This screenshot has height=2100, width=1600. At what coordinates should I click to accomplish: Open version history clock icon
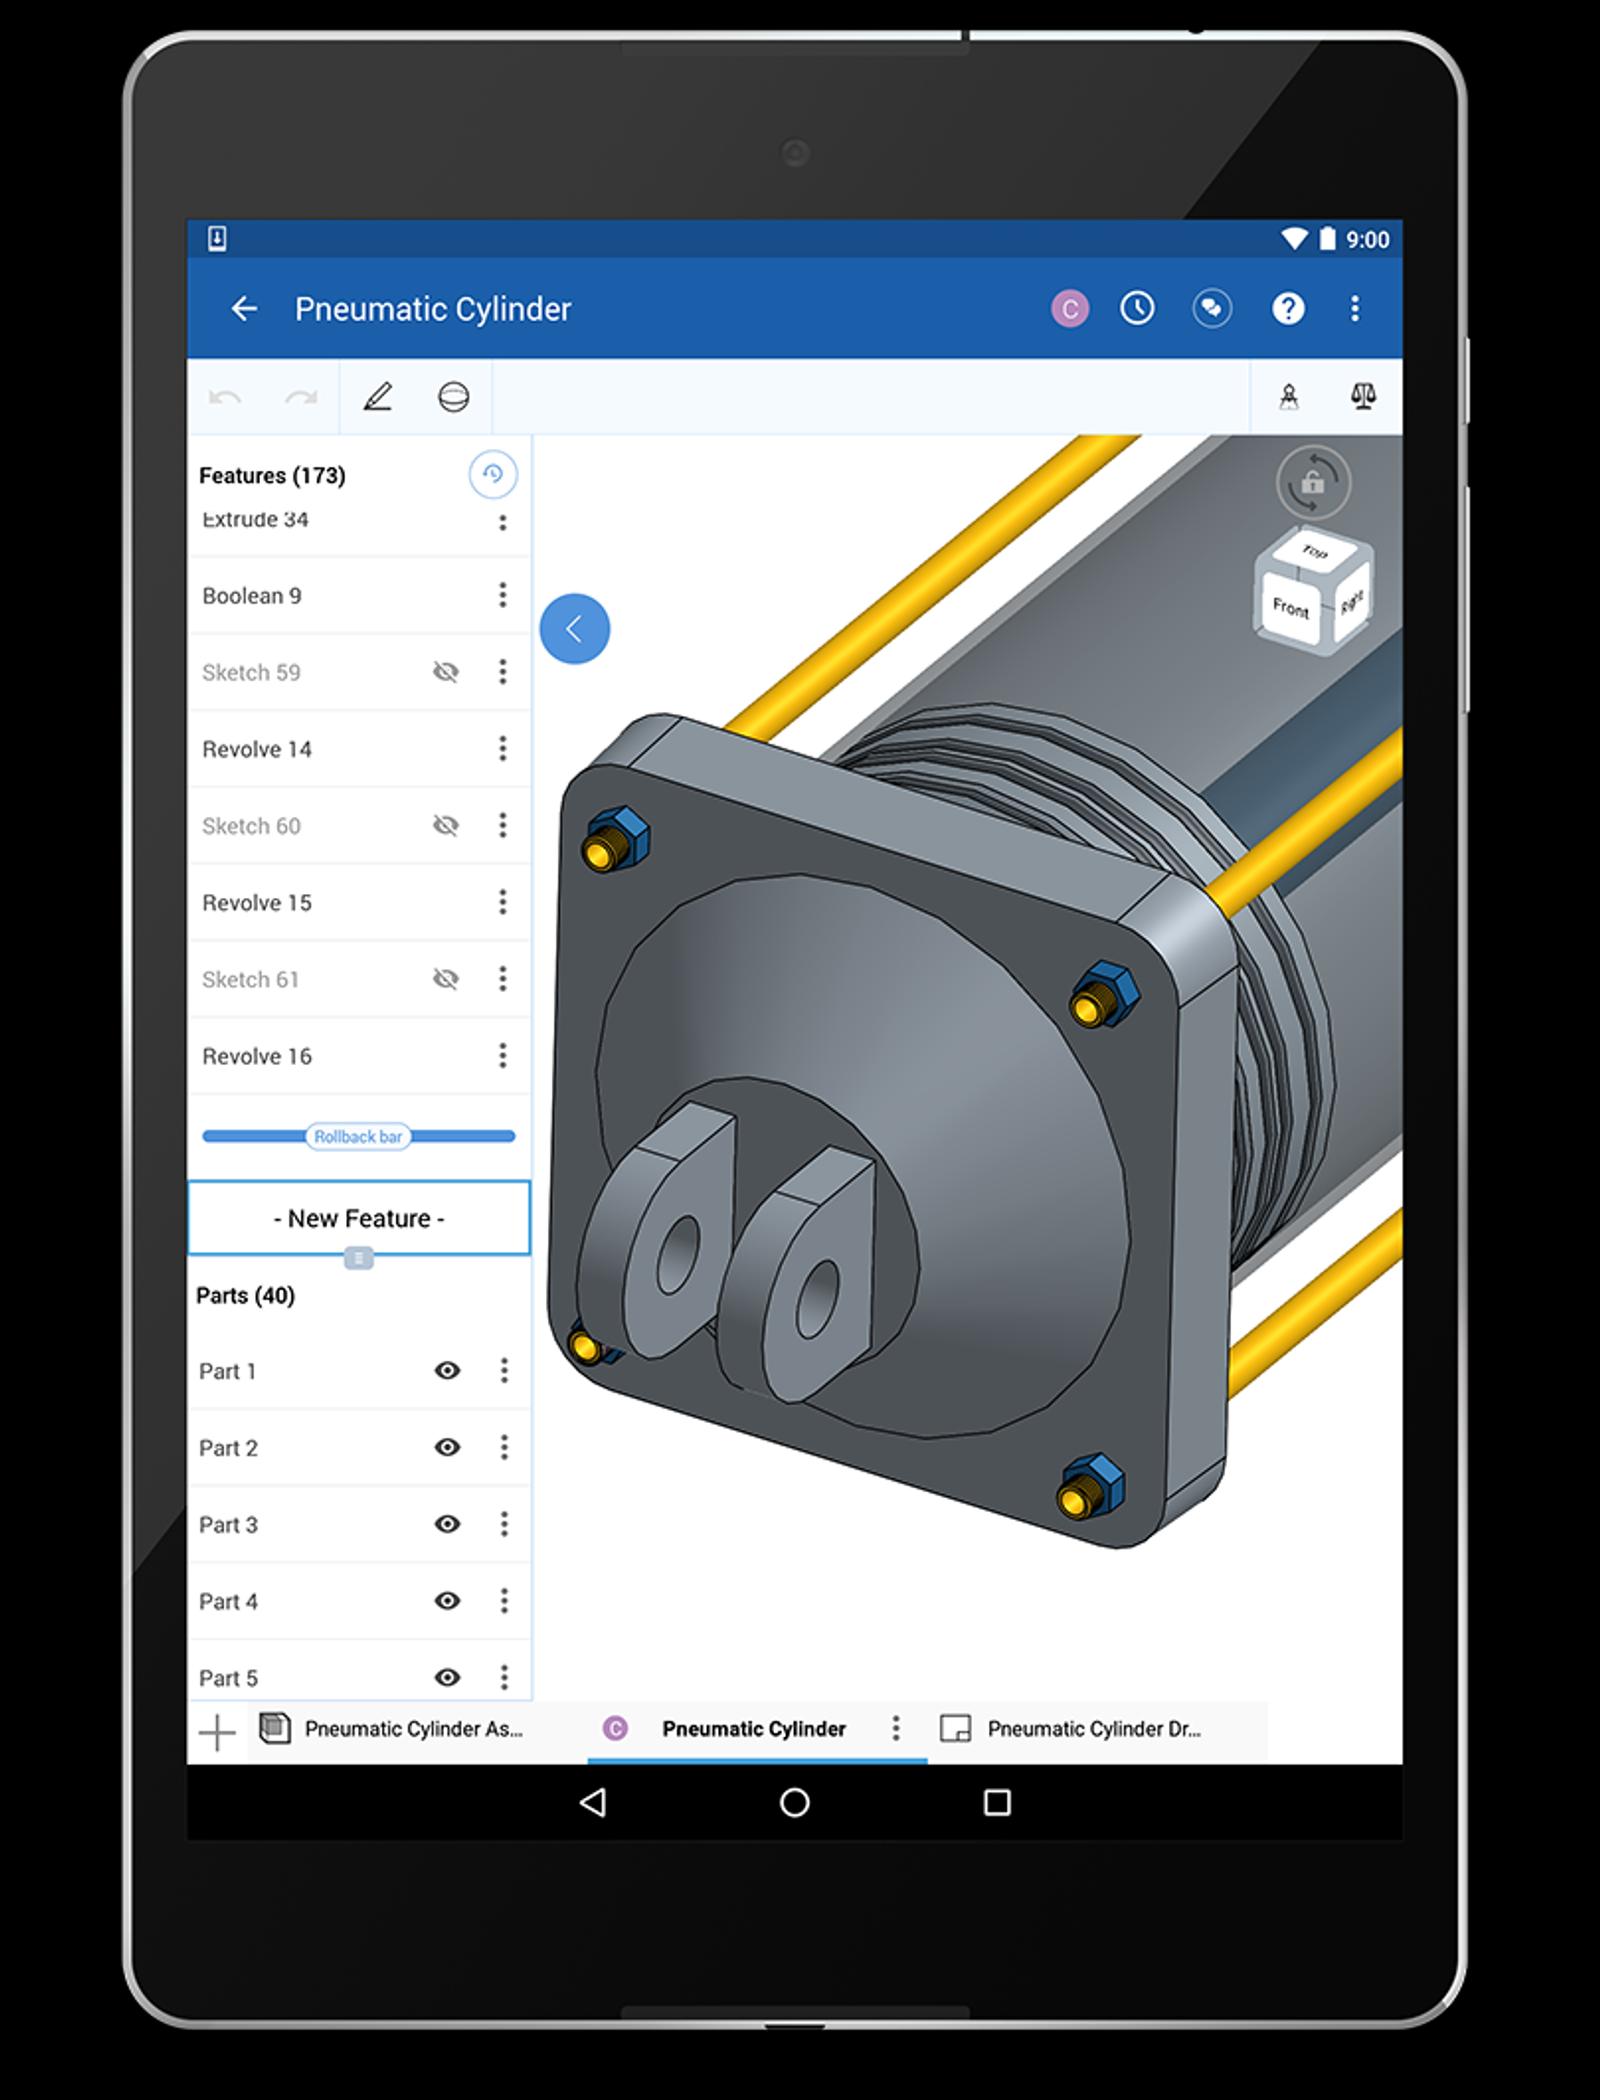tap(1137, 308)
